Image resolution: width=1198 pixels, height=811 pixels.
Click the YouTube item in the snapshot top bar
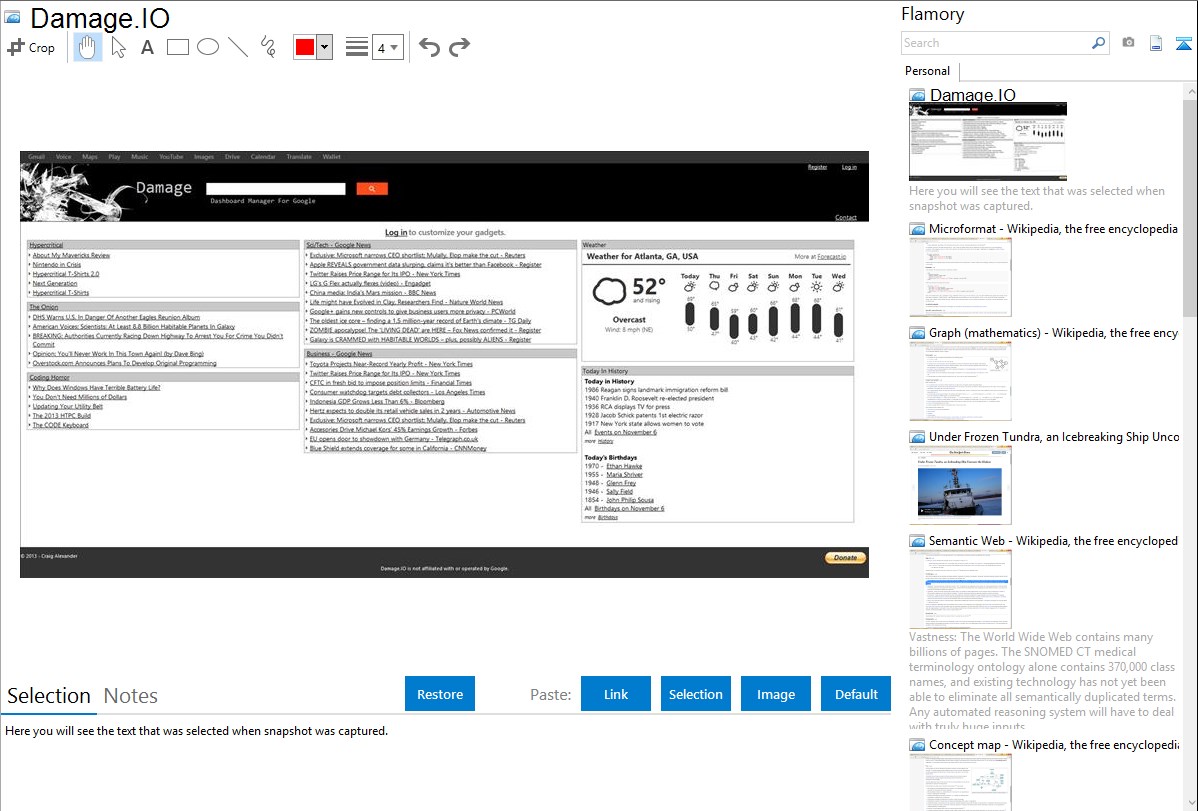click(171, 157)
